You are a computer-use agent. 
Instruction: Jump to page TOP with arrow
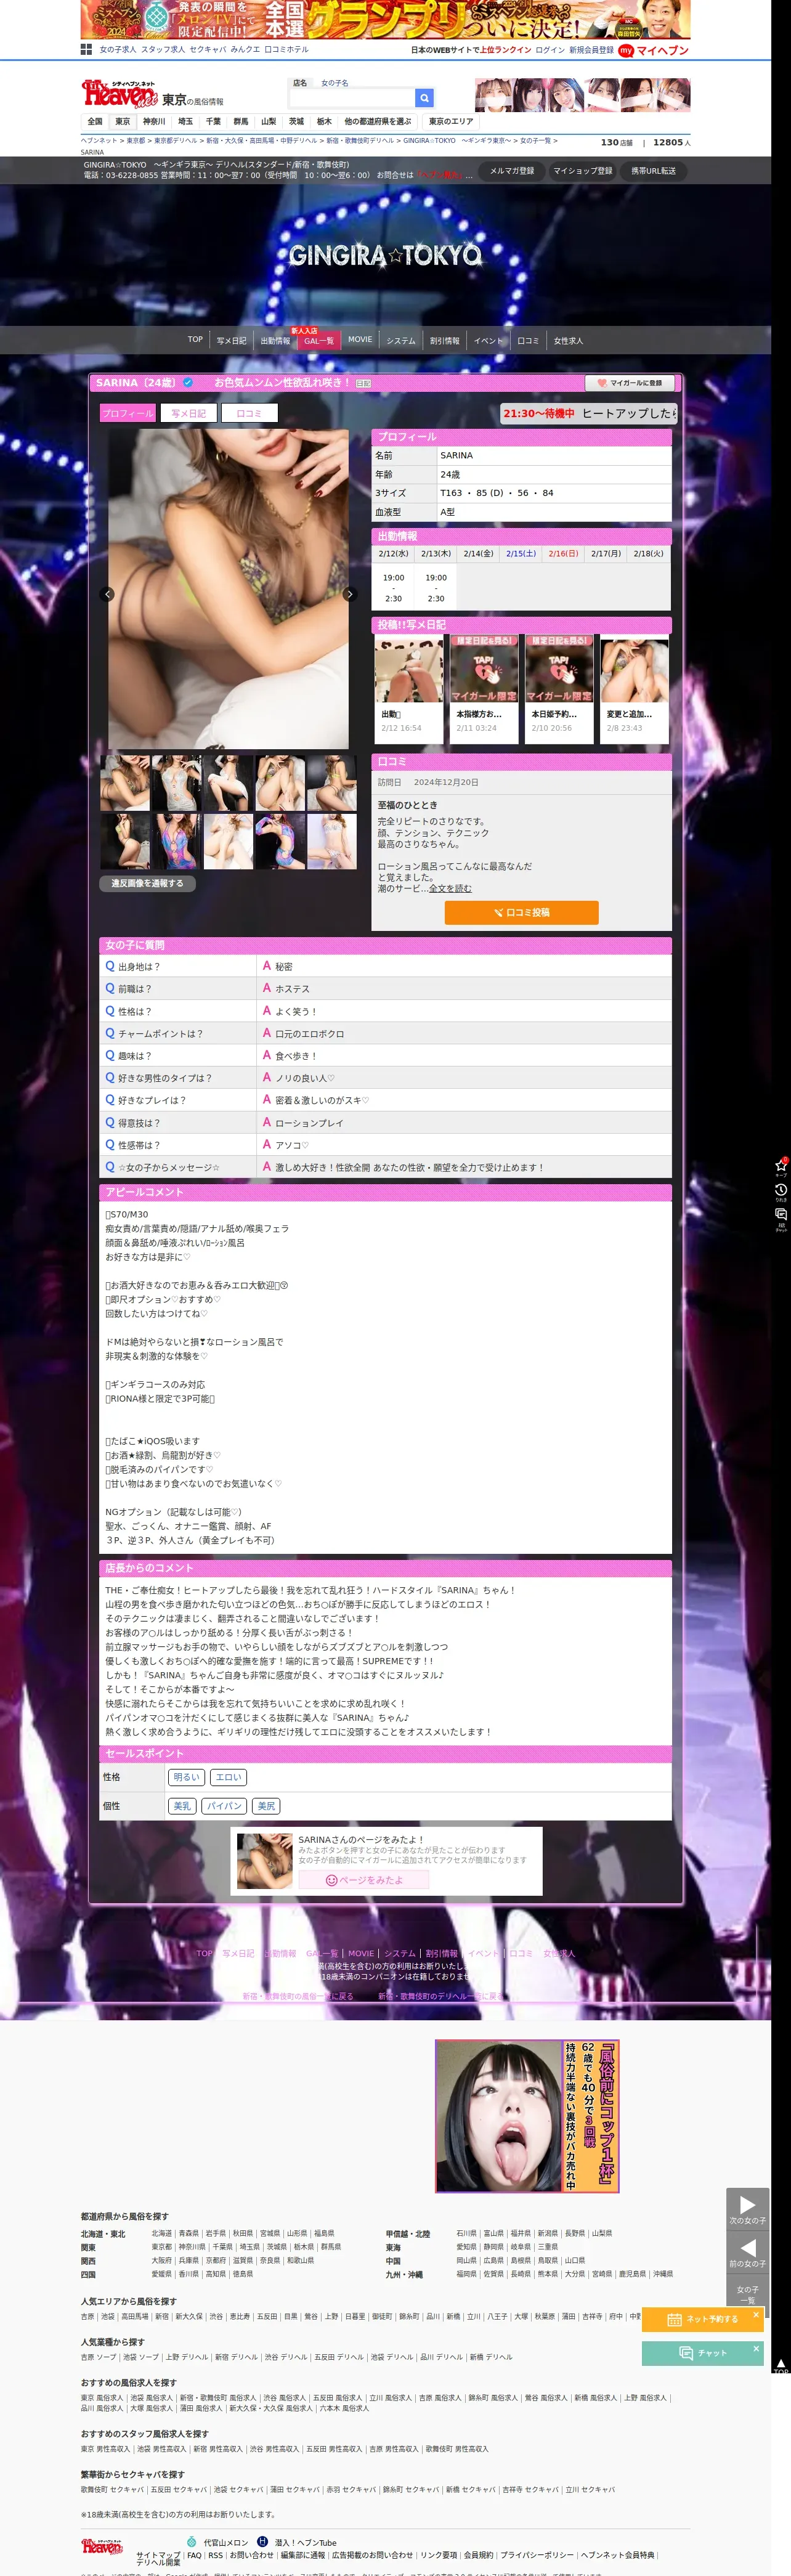[781, 2366]
